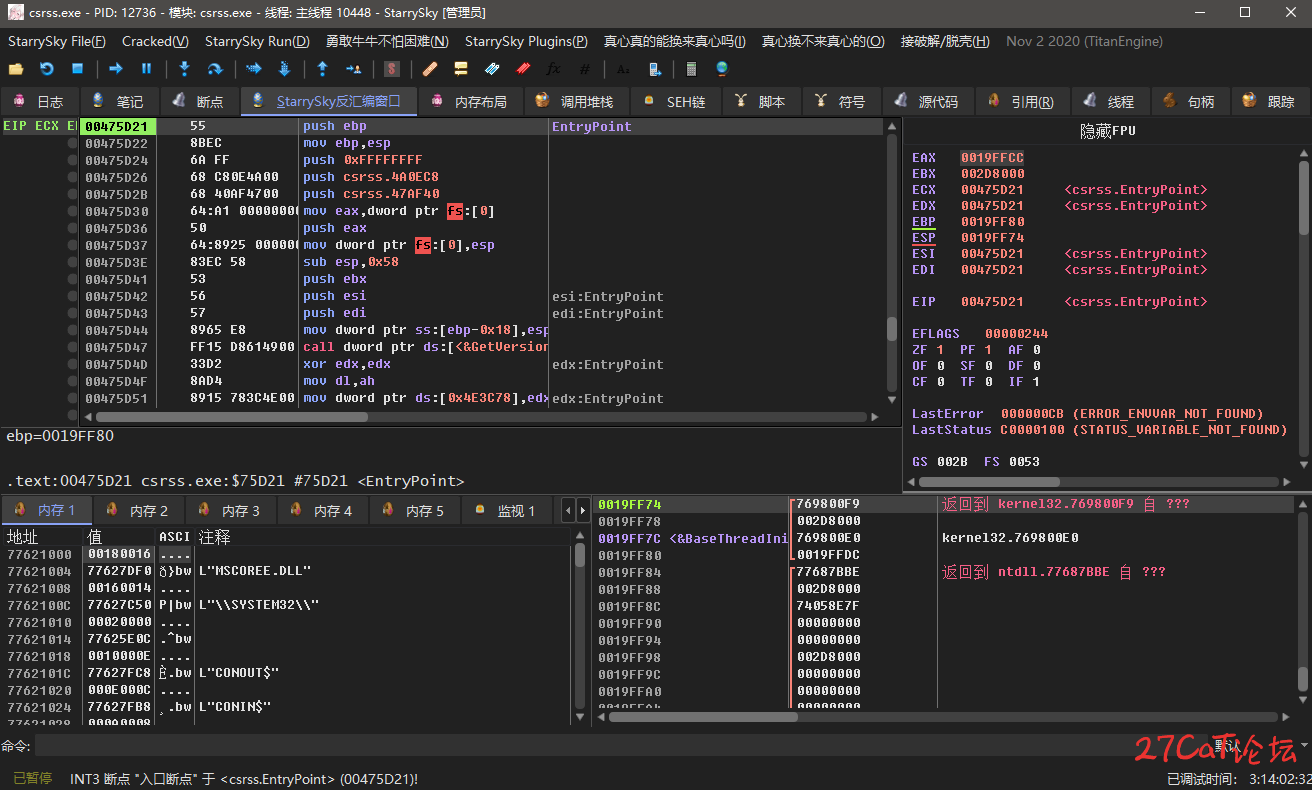Switch to the 断点 breakpoints tab

pyautogui.click(x=198, y=101)
